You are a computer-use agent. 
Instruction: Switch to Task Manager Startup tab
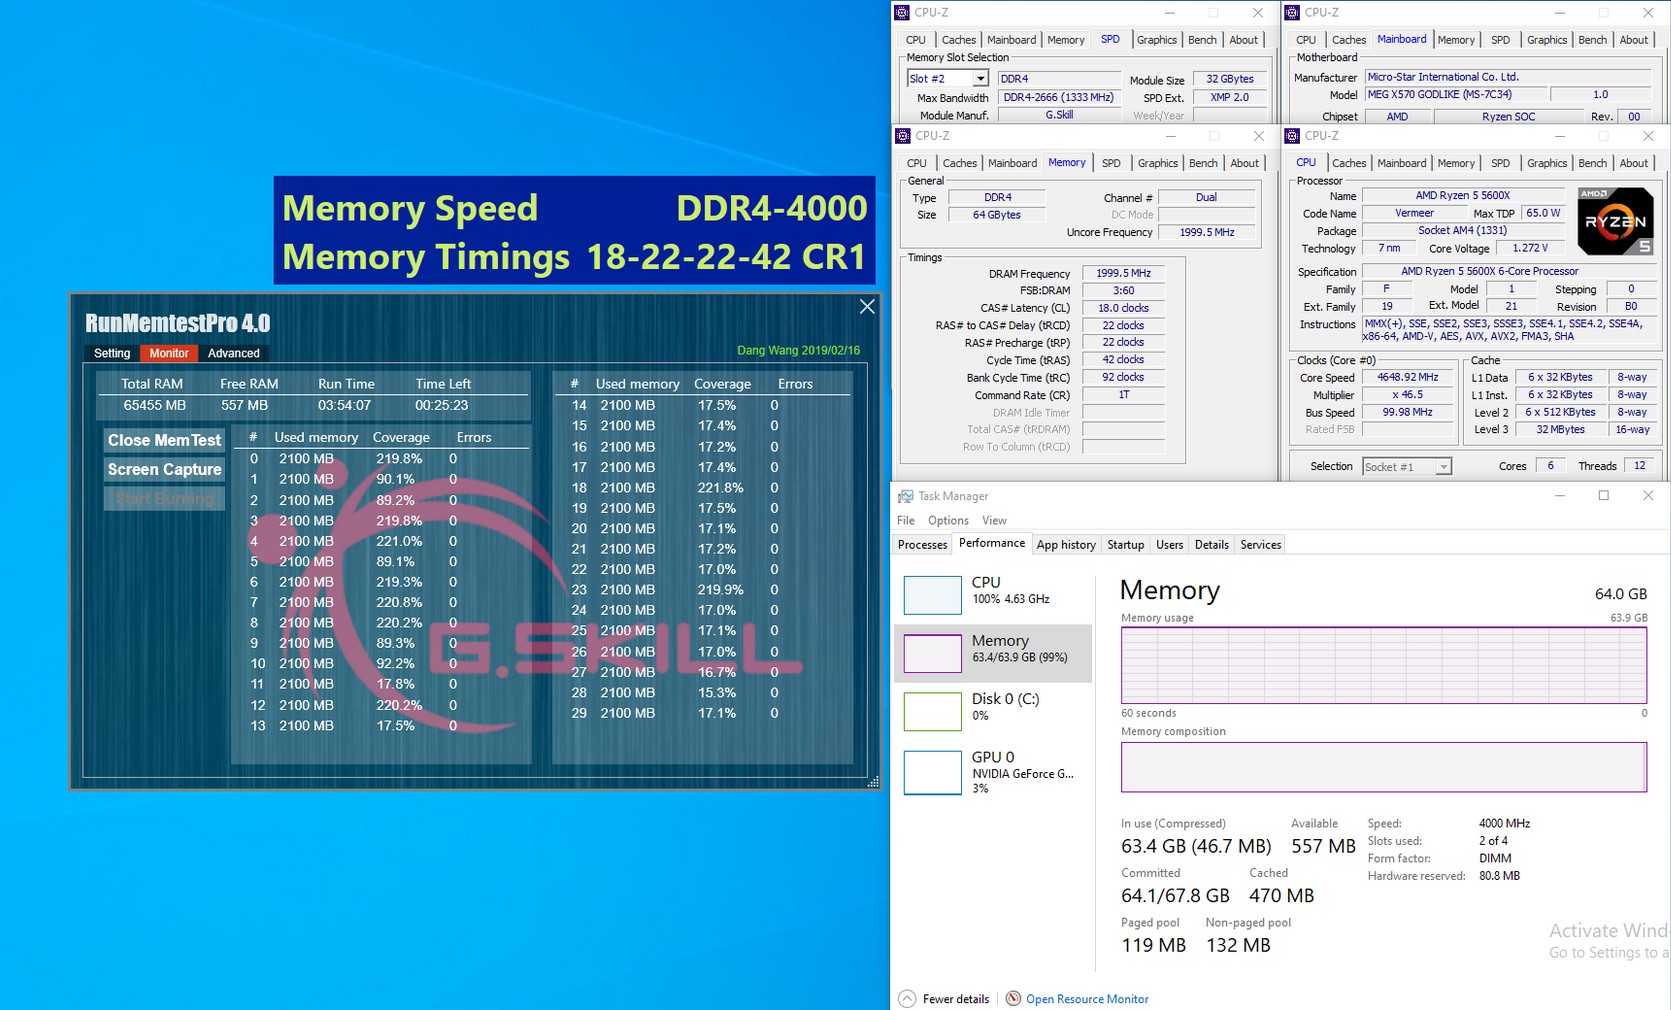coord(1125,545)
